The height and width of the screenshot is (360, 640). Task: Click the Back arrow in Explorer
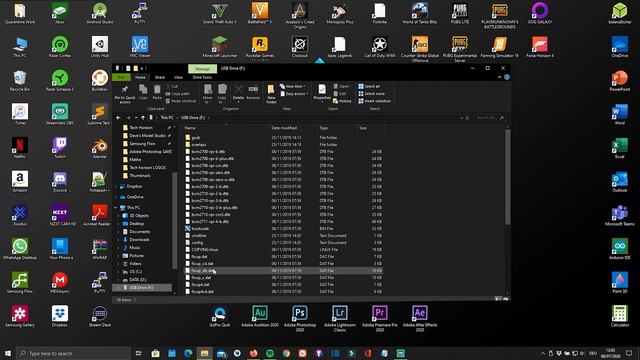coord(118,118)
